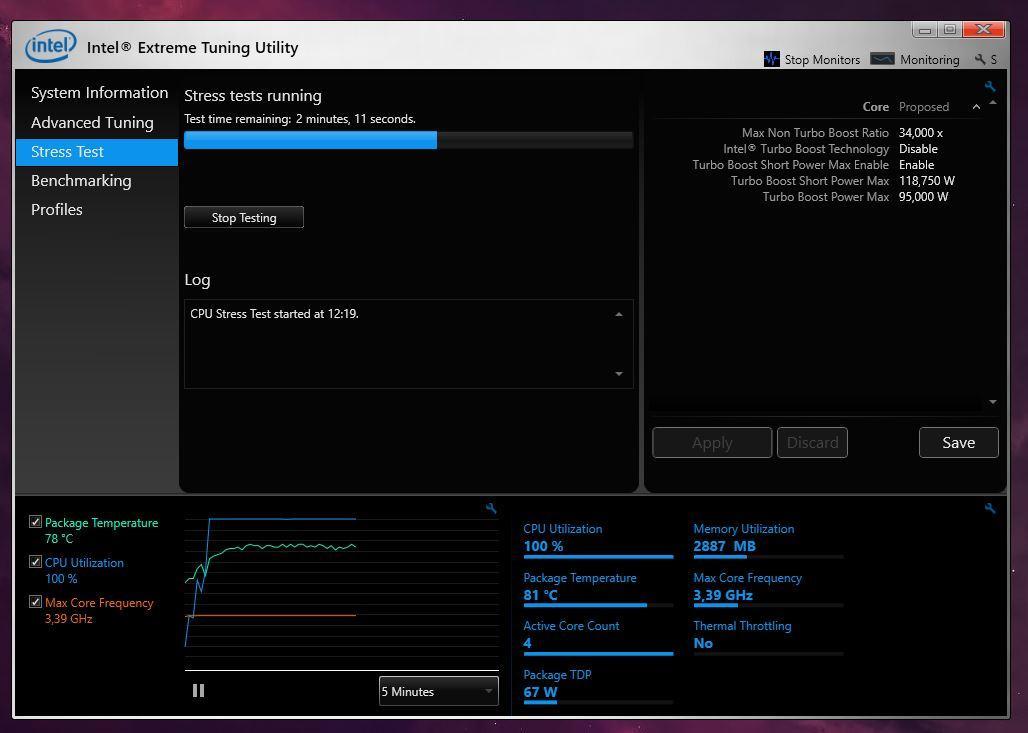Click 'CPU Stress Test started at 12:19.' log entry

[x=274, y=314]
